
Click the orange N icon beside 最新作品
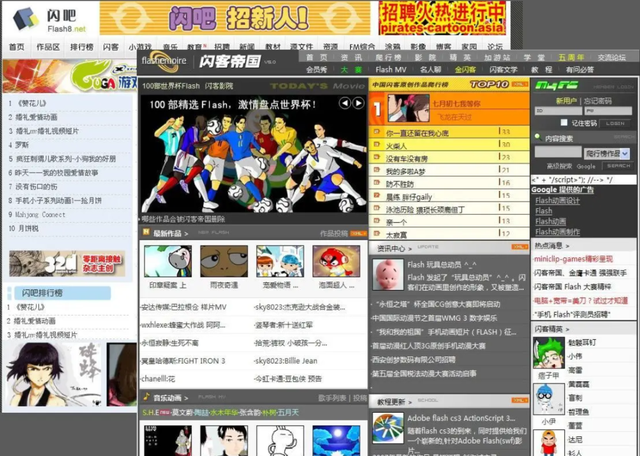coord(146,232)
